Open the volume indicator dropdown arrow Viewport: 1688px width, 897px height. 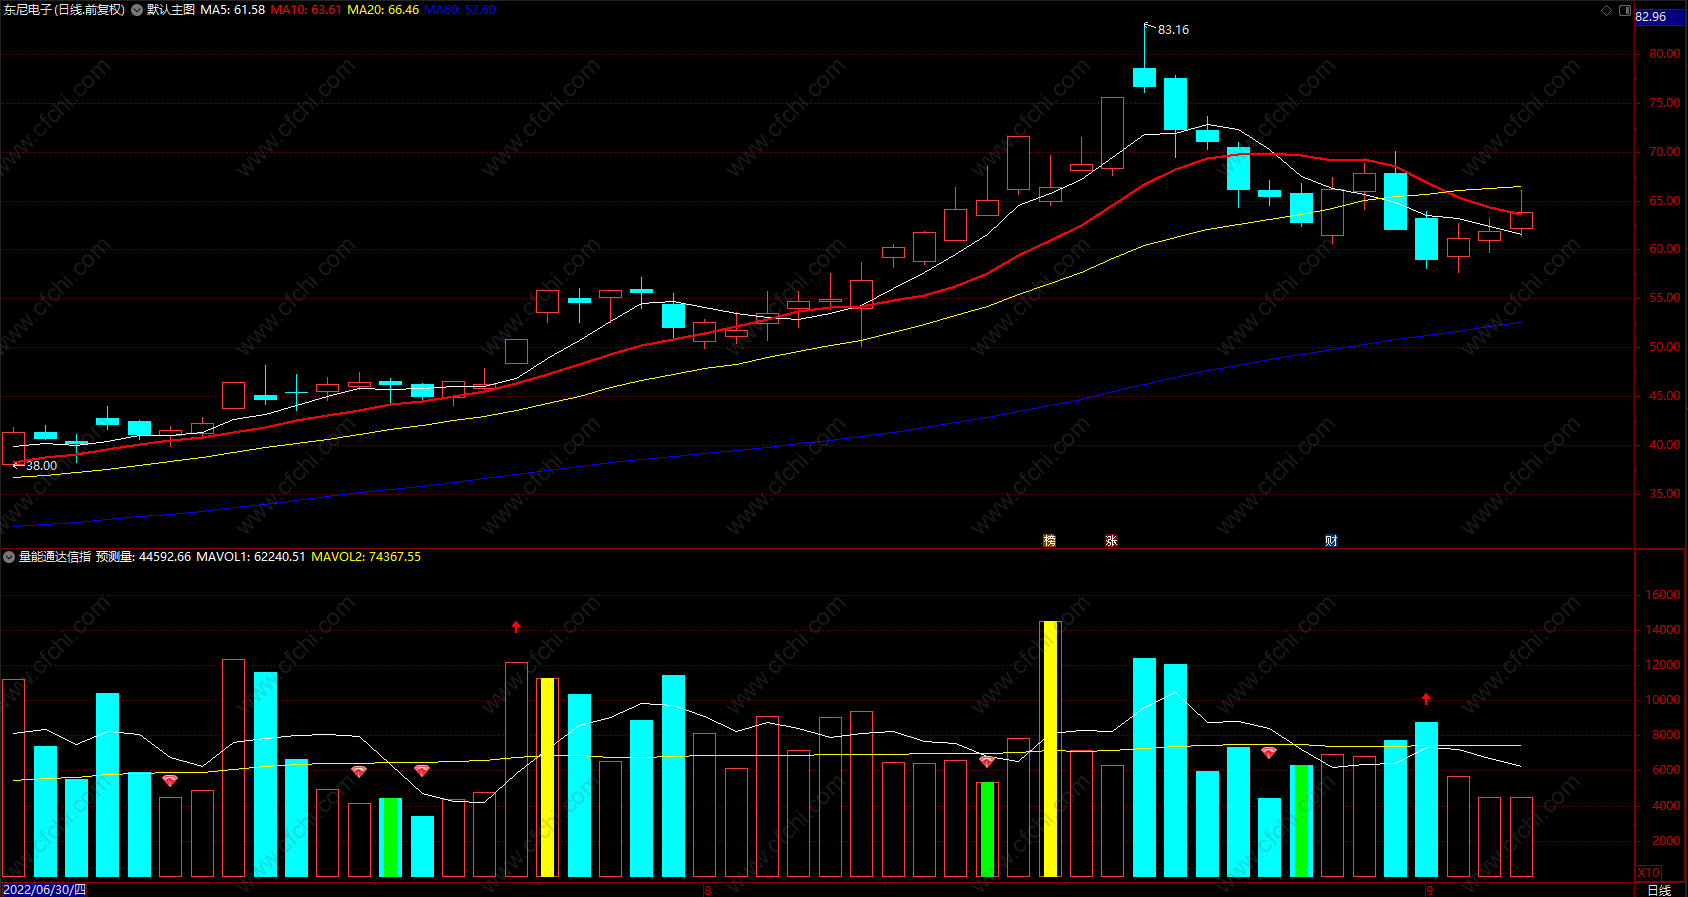coord(9,557)
